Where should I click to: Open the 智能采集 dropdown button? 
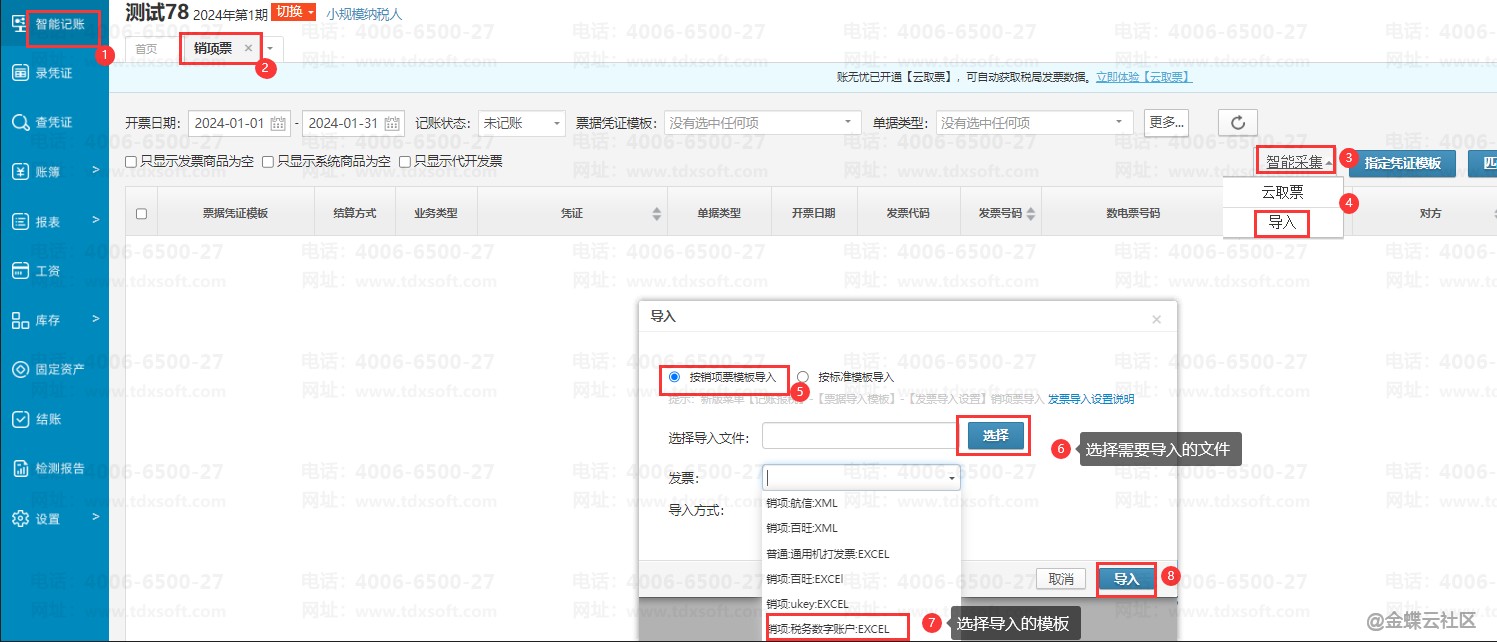click(1298, 161)
